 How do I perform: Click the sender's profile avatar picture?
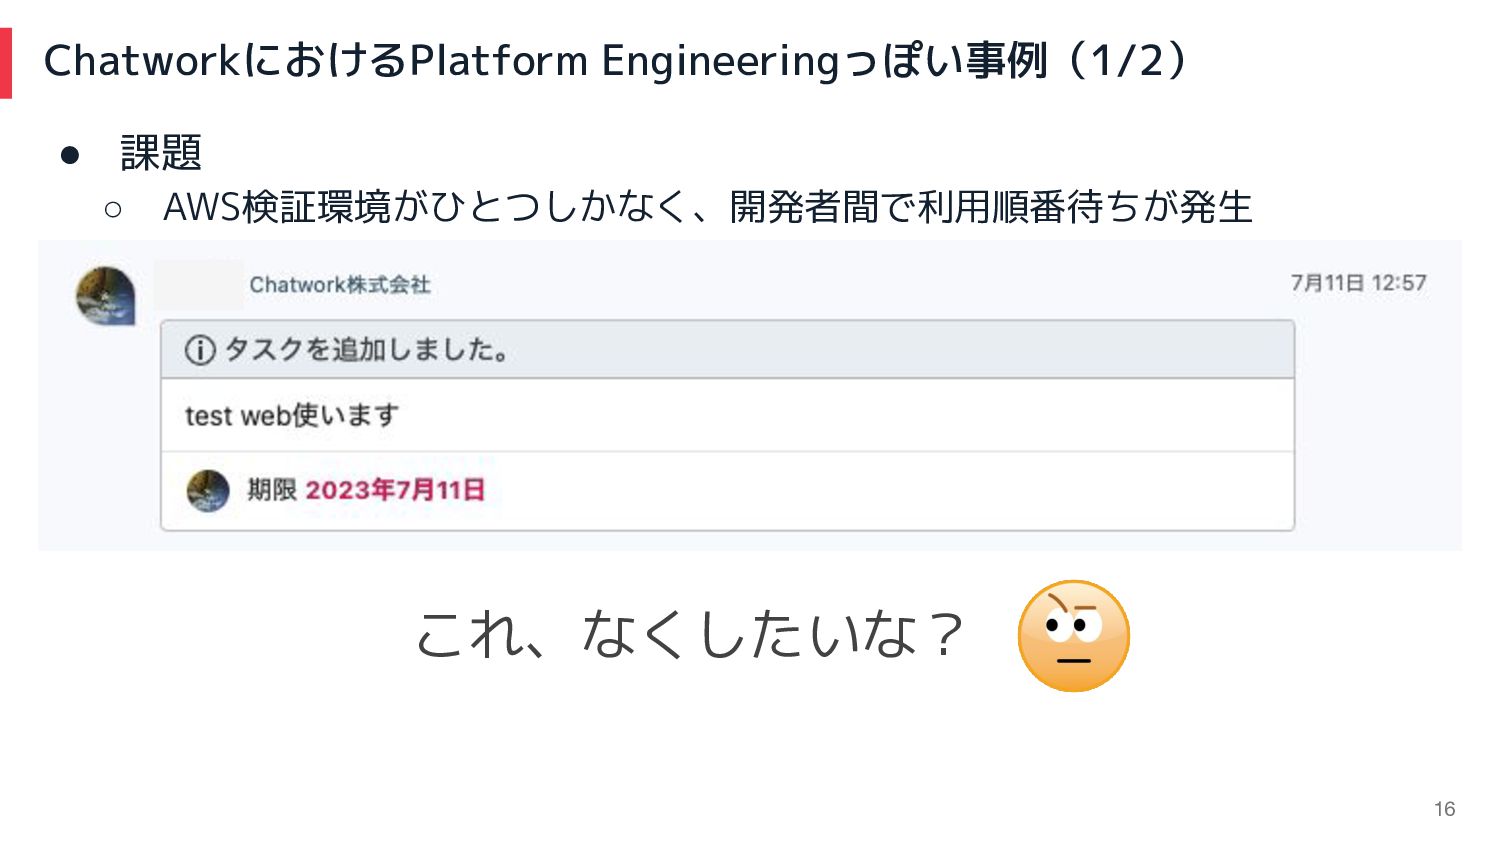[106, 296]
